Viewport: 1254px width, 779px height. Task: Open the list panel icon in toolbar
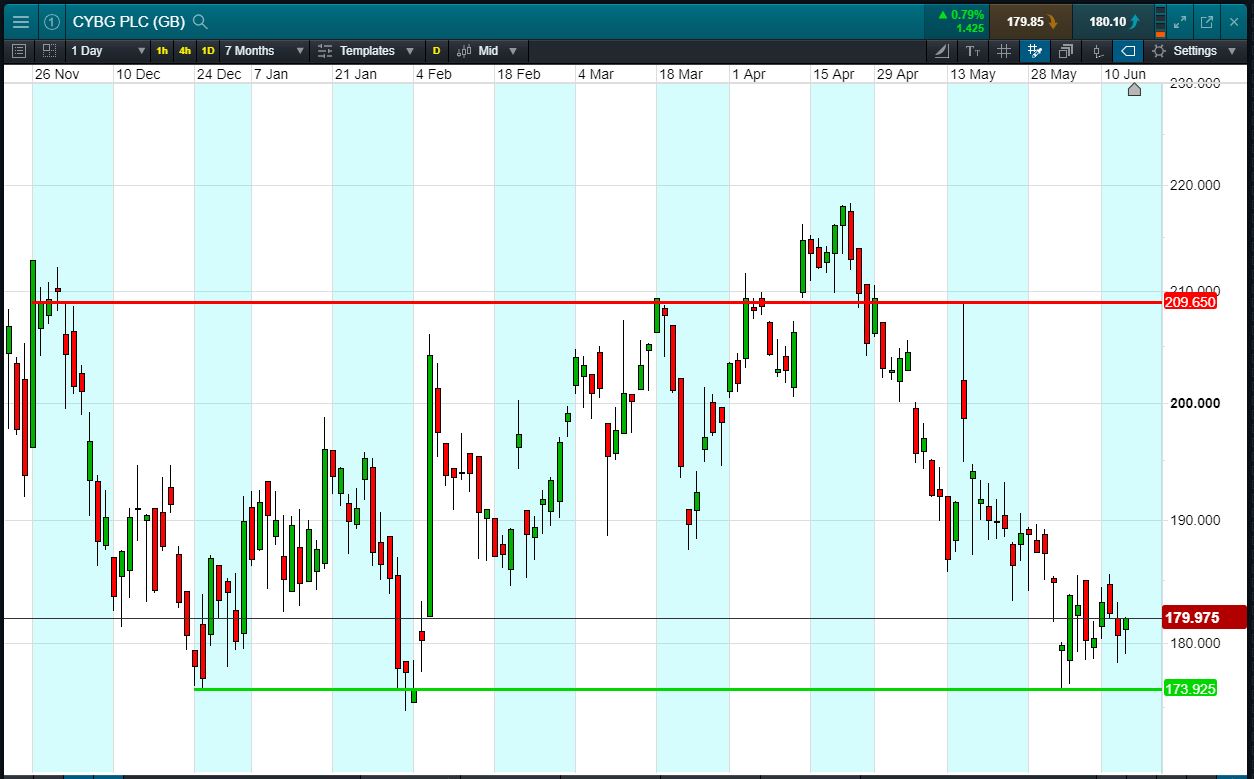point(19,50)
